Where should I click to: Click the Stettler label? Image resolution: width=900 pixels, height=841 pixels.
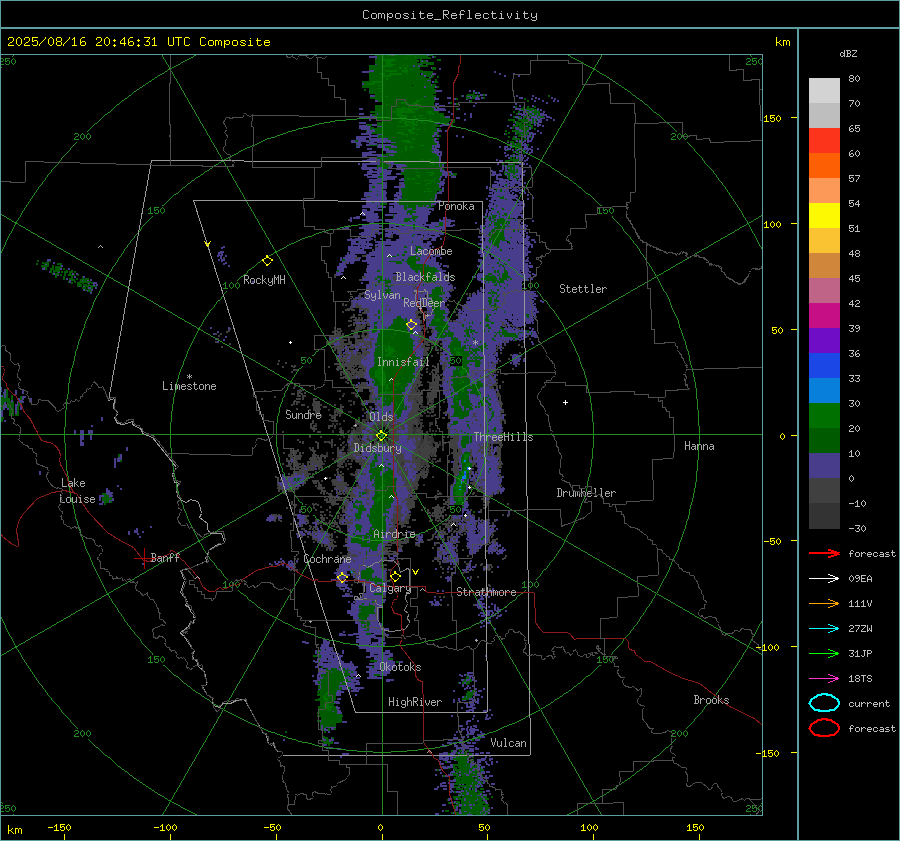point(583,289)
